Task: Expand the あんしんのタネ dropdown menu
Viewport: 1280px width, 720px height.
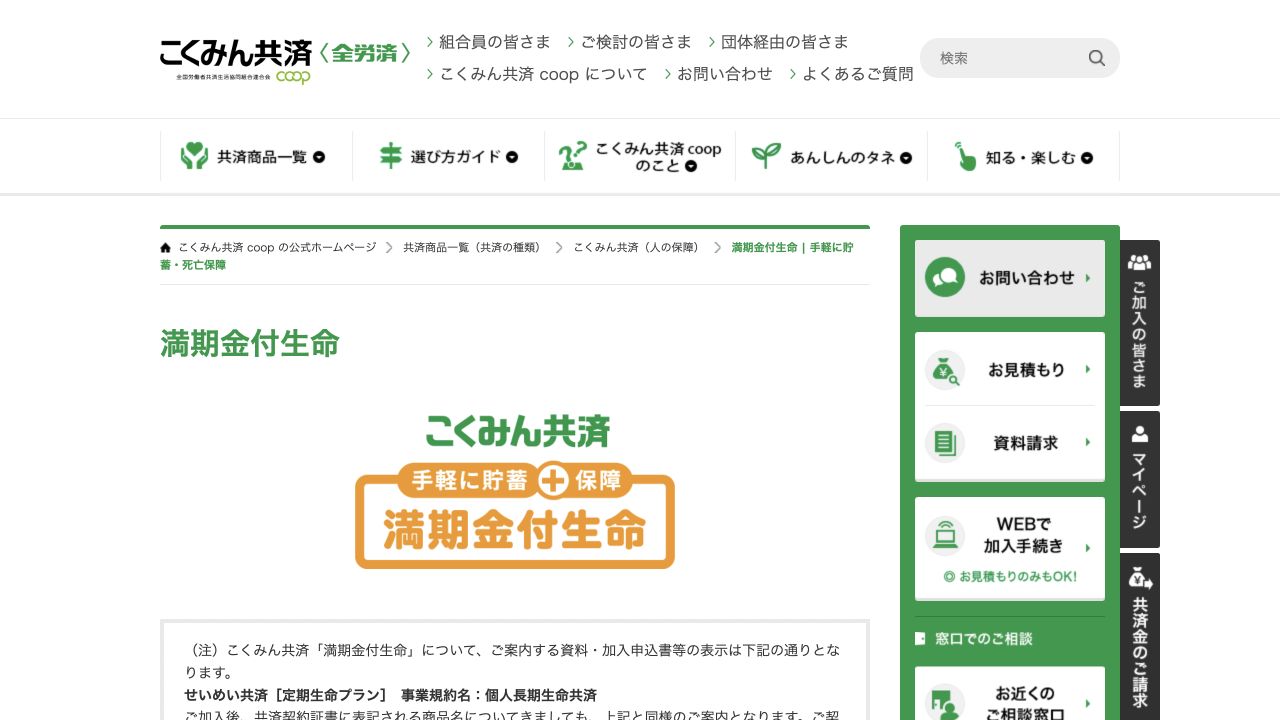Action: click(833, 157)
